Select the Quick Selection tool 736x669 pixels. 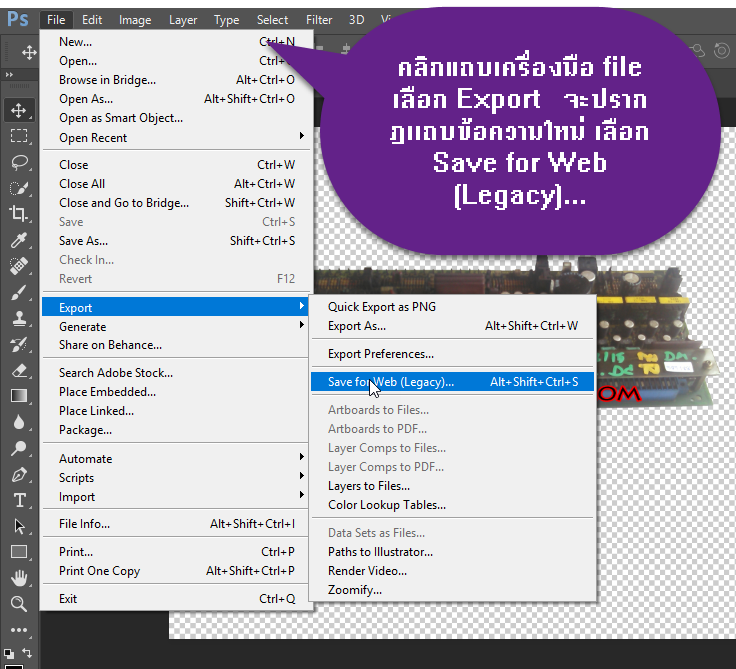click(19, 188)
